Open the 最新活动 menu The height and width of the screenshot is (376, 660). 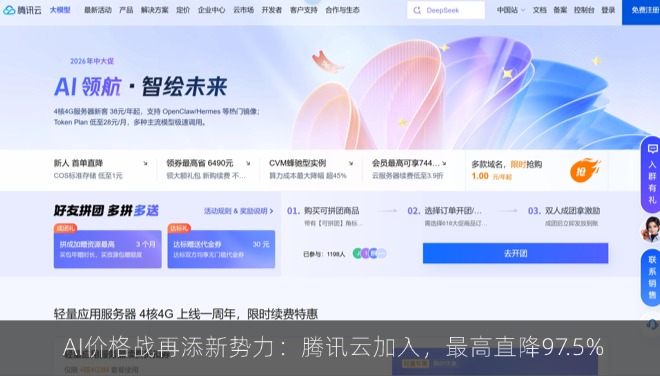coord(98,10)
